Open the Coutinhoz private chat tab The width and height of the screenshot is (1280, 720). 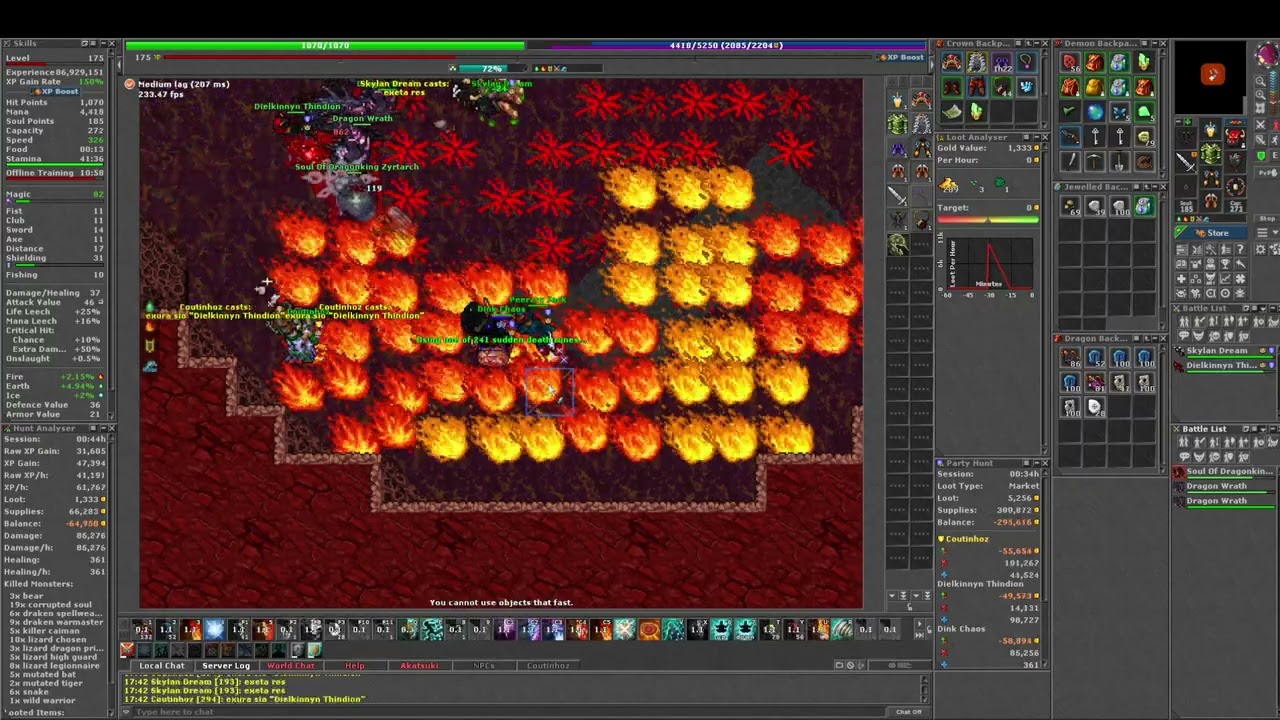(548, 666)
